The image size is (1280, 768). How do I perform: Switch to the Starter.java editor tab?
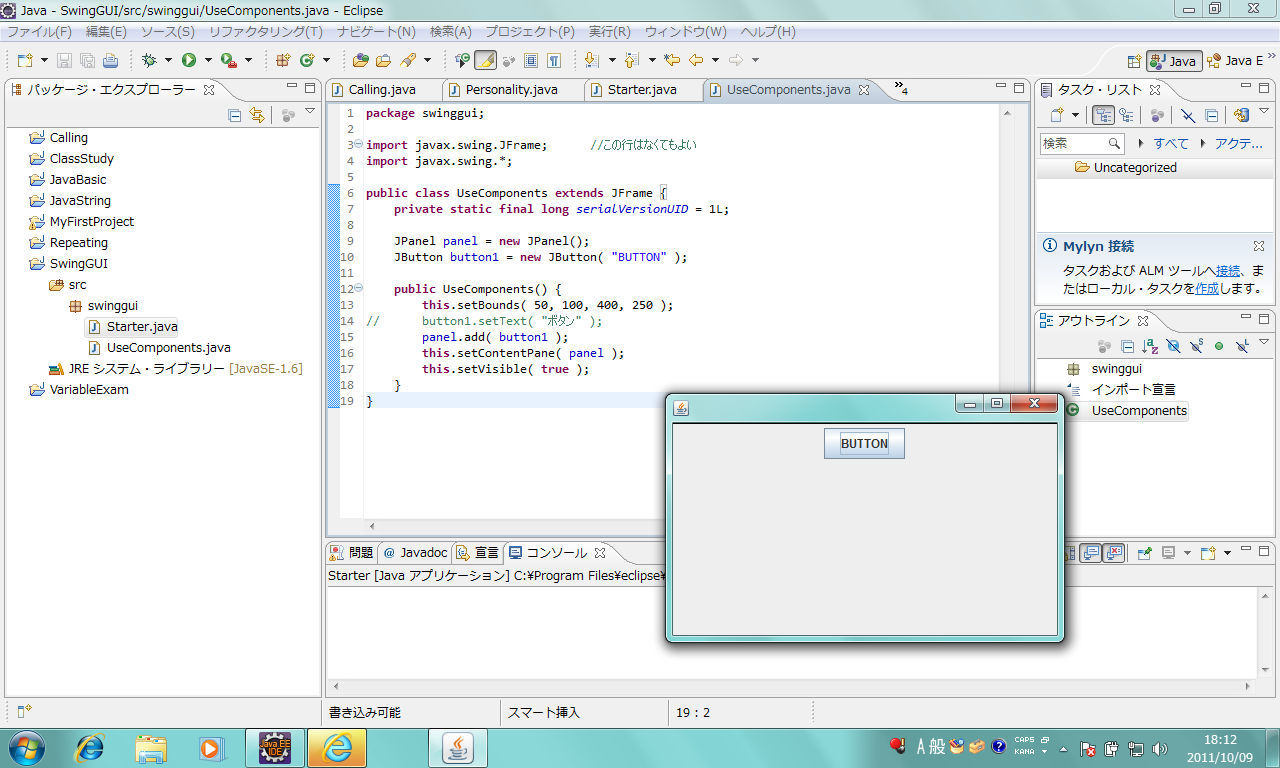tap(641, 89)
